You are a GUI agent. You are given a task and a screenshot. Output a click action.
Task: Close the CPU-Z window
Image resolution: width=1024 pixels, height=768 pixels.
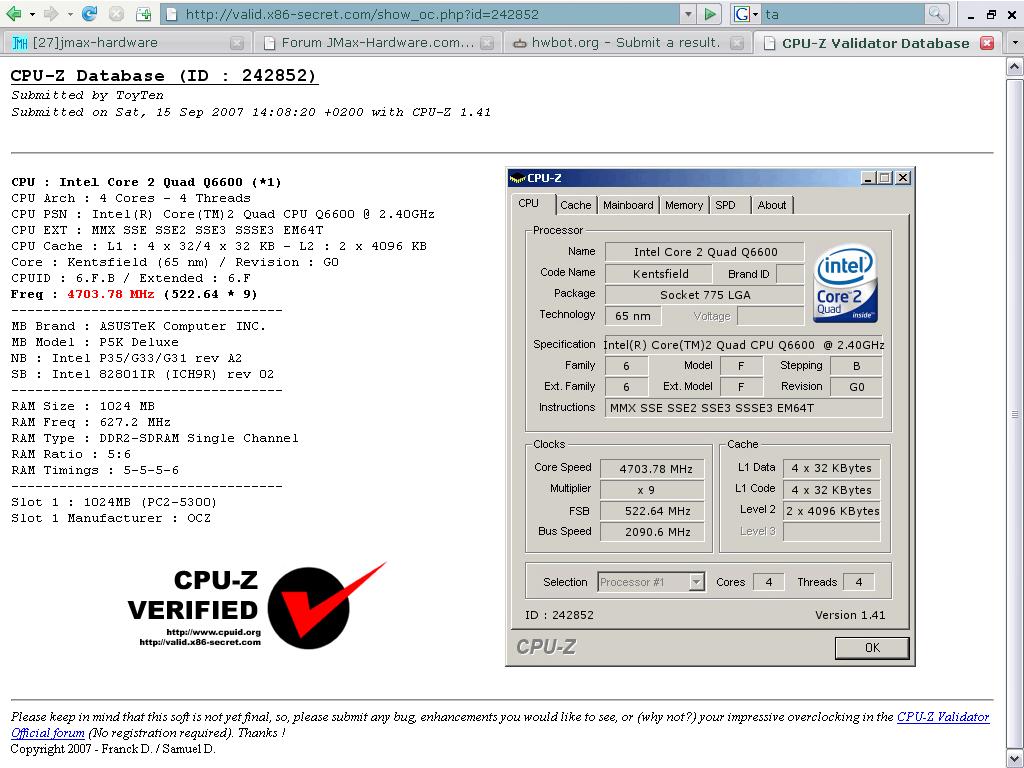[x=903, y=178]
